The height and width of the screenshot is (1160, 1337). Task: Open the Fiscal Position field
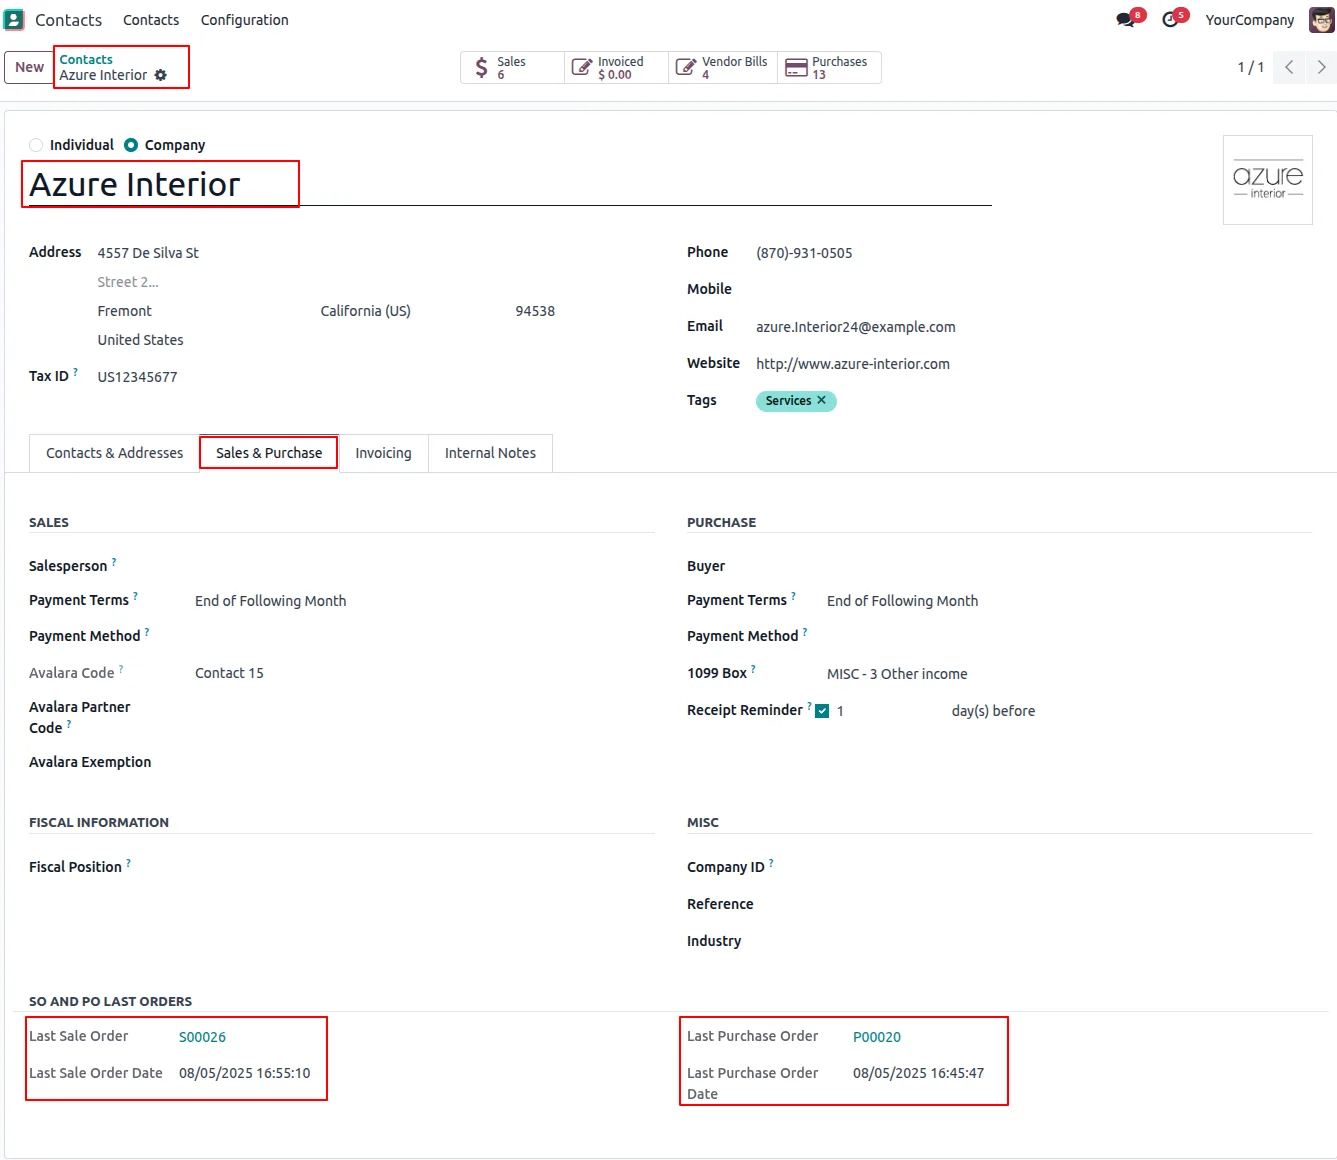pyautogui.click(x=424, y=867)
